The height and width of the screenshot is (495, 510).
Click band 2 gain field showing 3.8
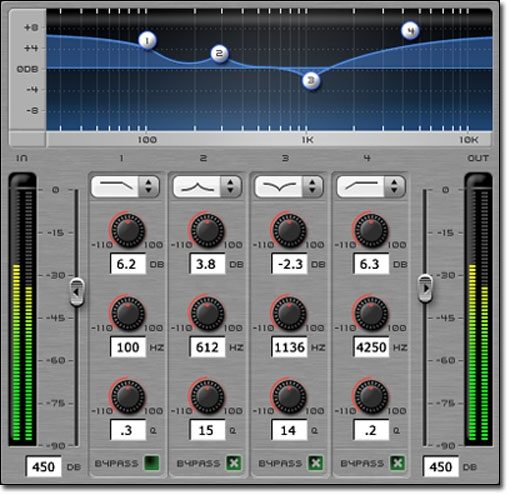[207, 264]
